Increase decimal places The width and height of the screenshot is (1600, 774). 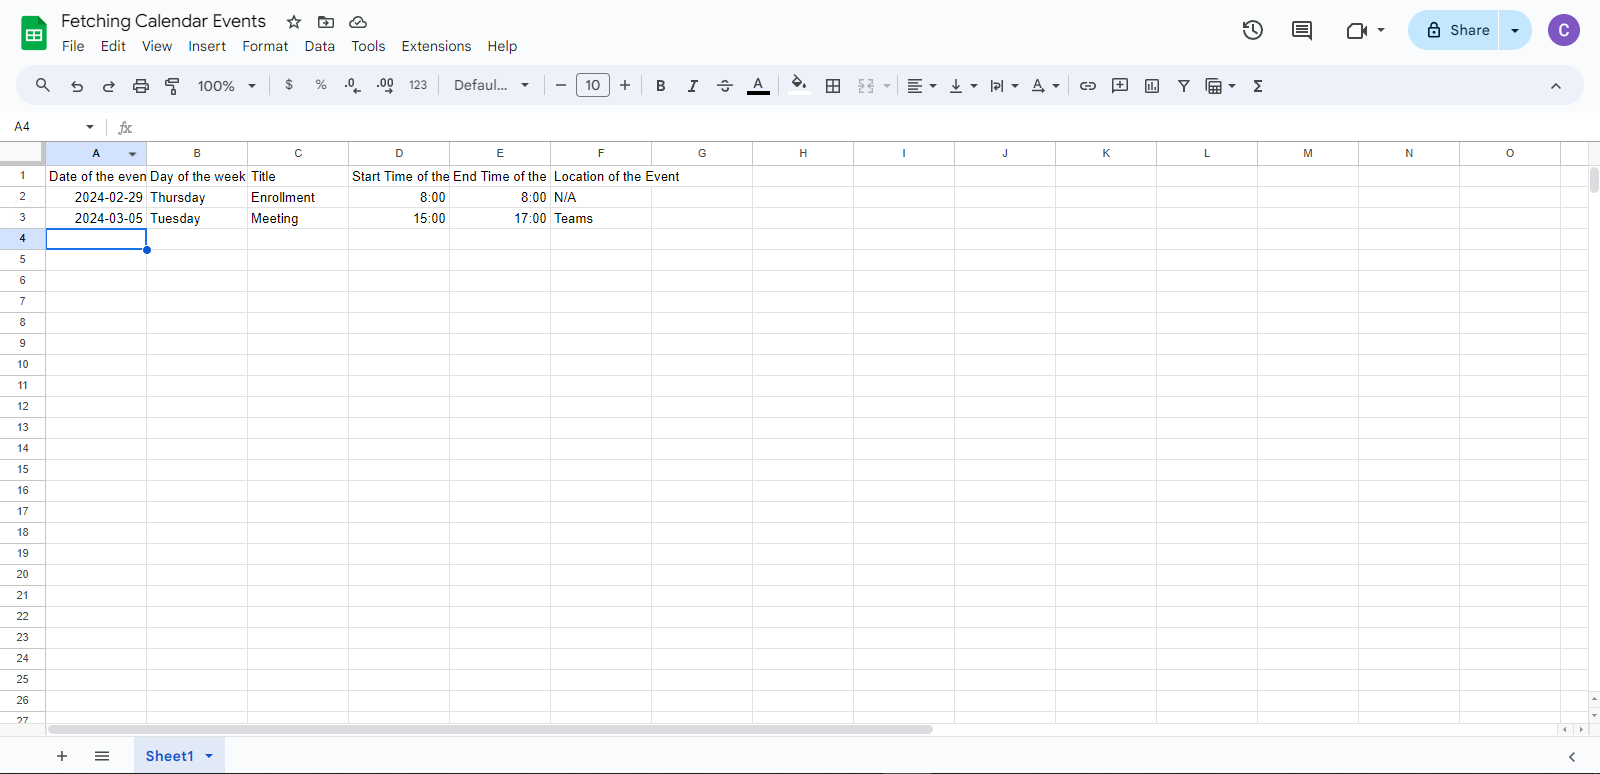coord(385,86)
